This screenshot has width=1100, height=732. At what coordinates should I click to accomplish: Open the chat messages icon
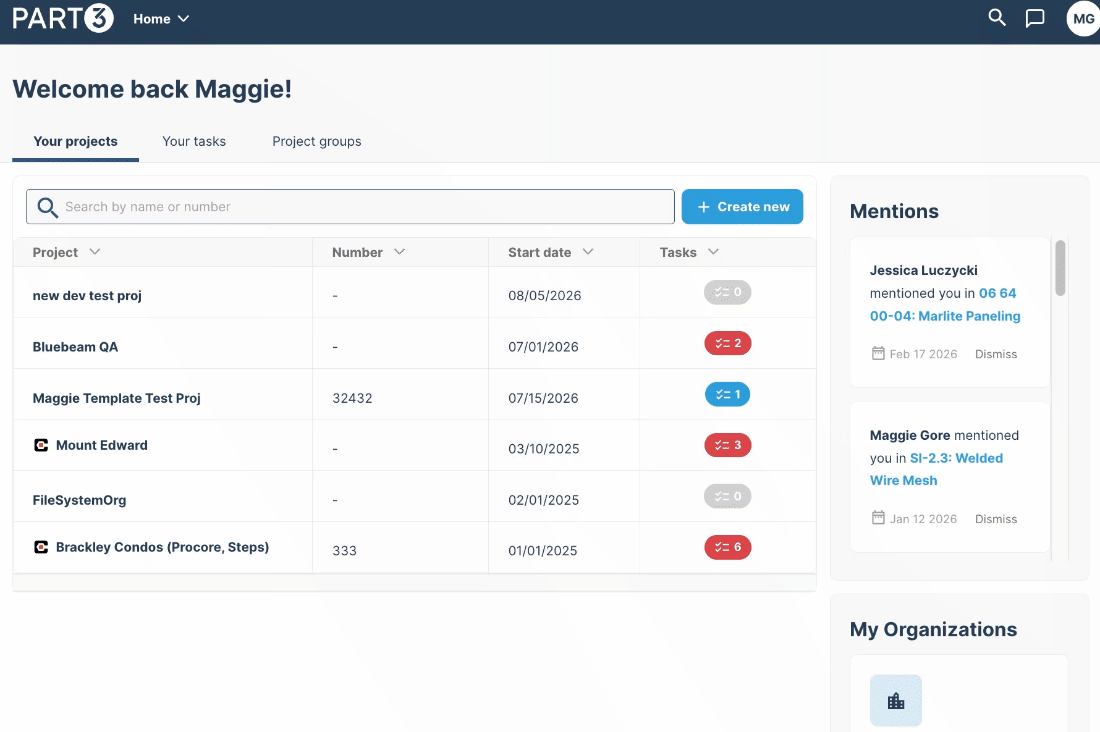pyautogui.click(x=1035, y=18)
